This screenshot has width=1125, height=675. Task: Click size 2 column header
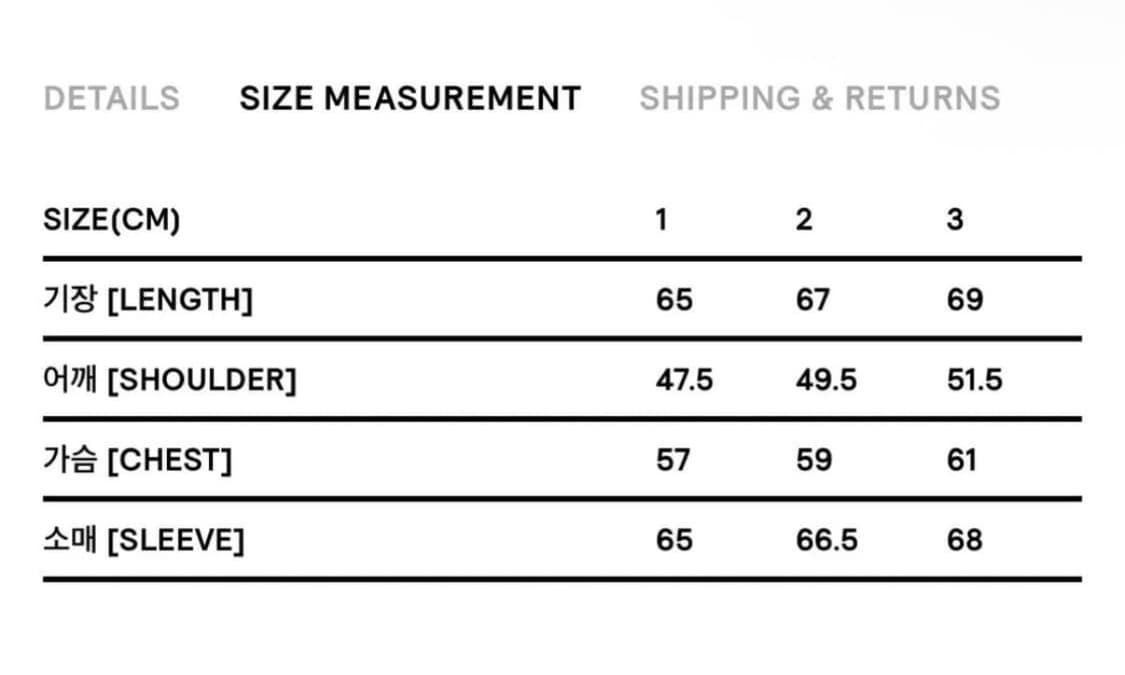coord(804,220)
